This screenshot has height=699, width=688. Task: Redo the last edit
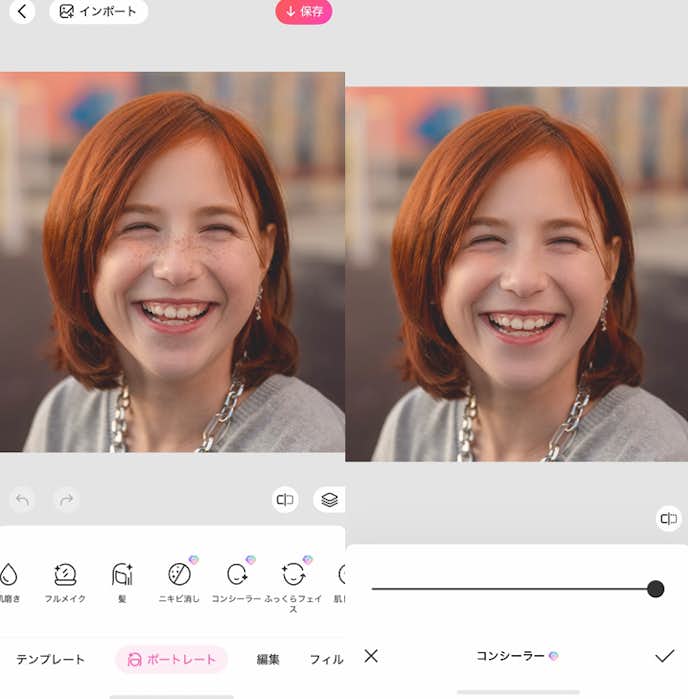(66, 499)
